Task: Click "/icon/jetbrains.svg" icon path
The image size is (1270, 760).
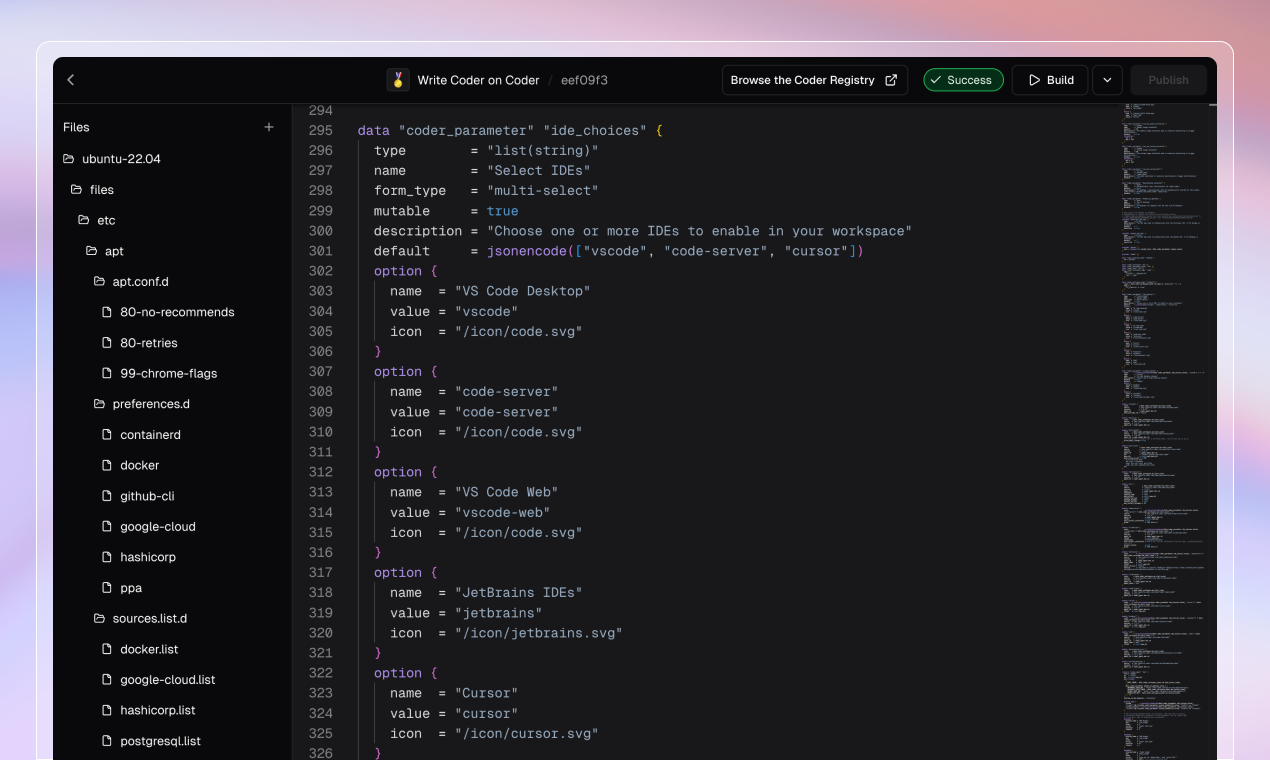Action: pyautogui.click(x=539, y=633)
